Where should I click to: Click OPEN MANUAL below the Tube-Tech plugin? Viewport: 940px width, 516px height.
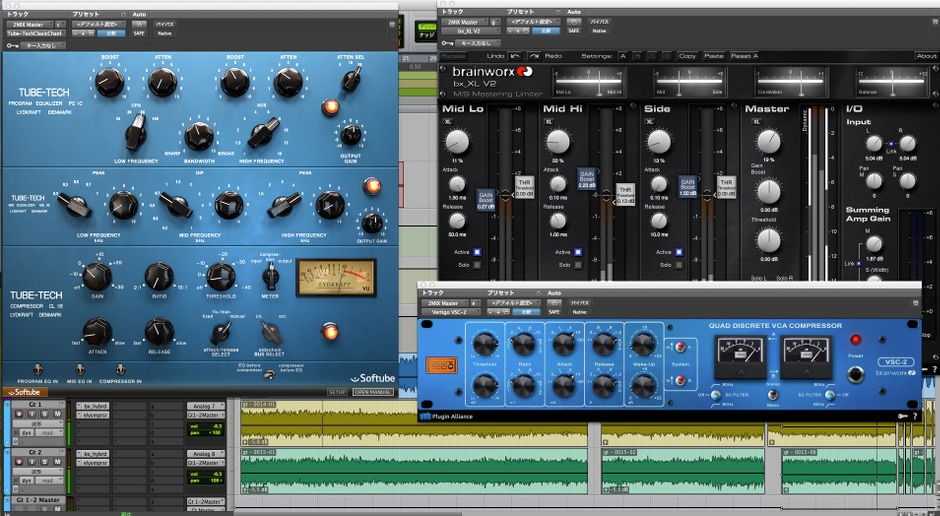(373, 392)
